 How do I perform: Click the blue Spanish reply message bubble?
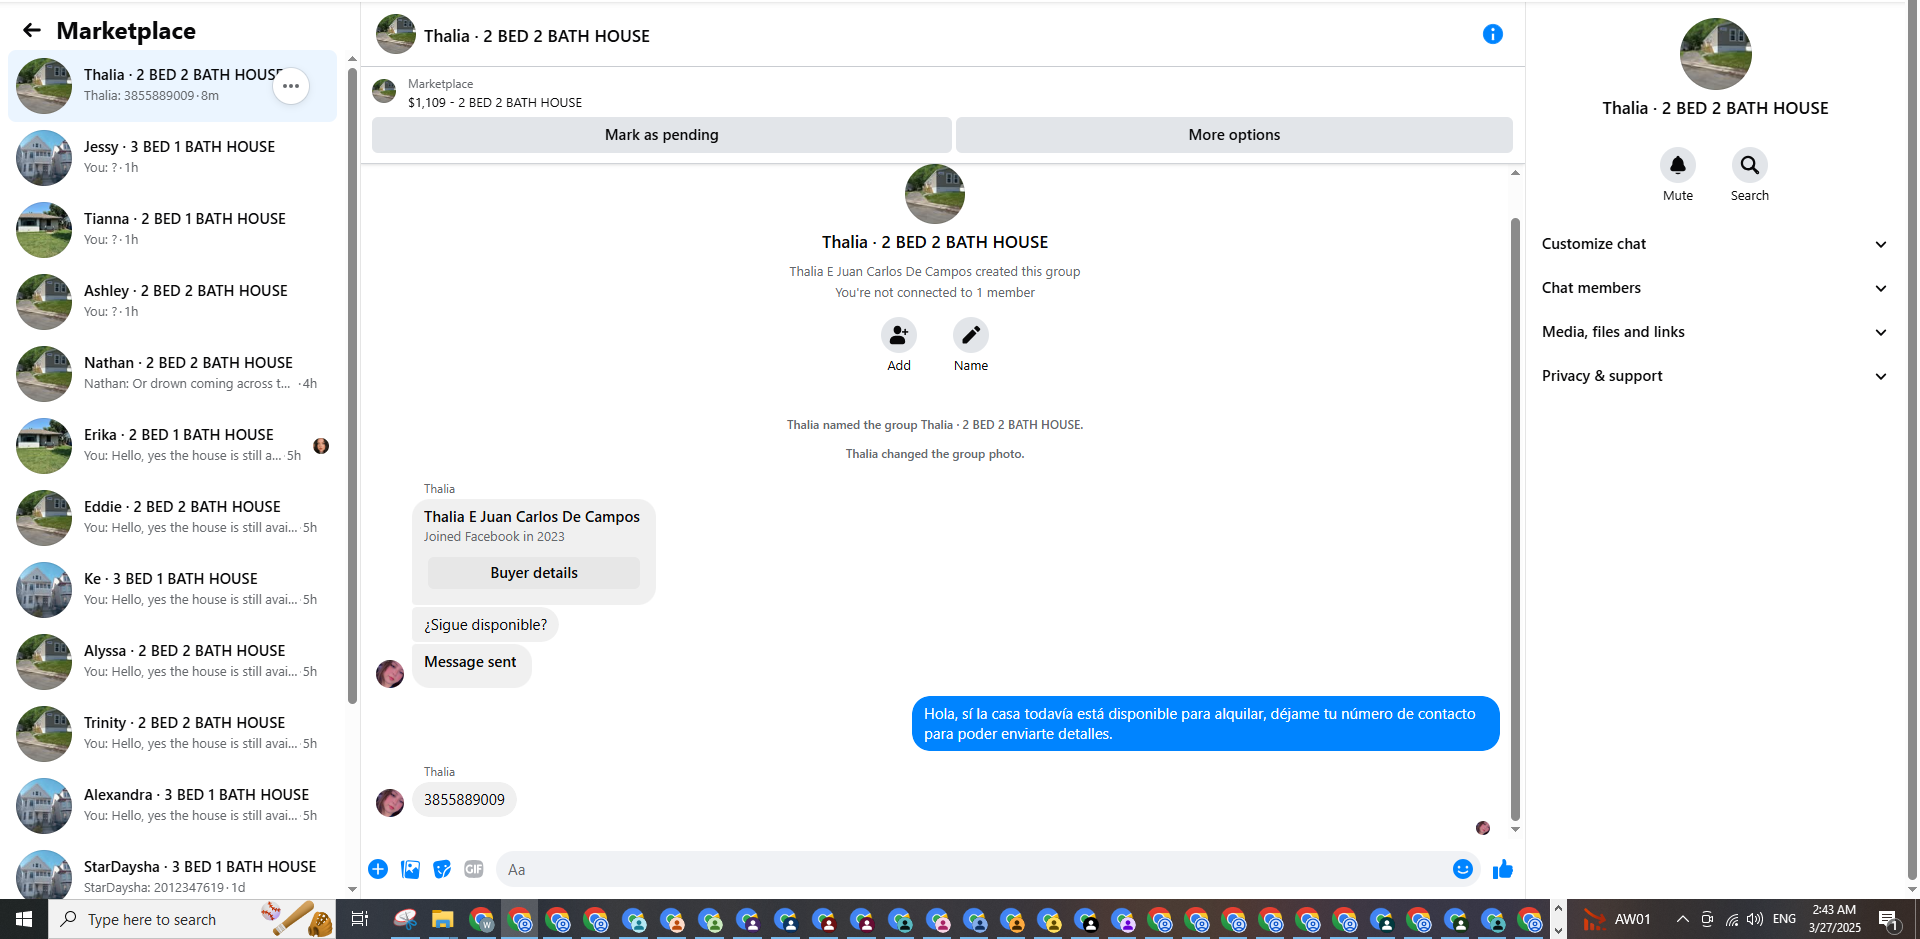point(1205,723)
